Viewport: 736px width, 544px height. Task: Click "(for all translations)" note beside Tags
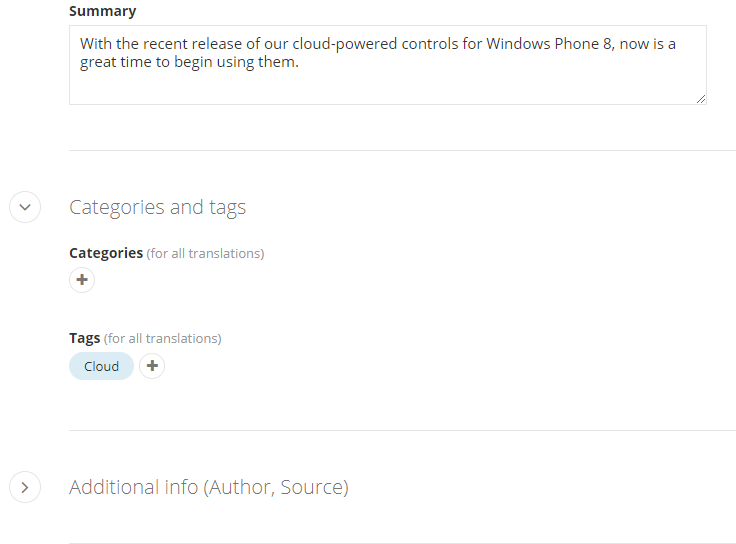163,339
